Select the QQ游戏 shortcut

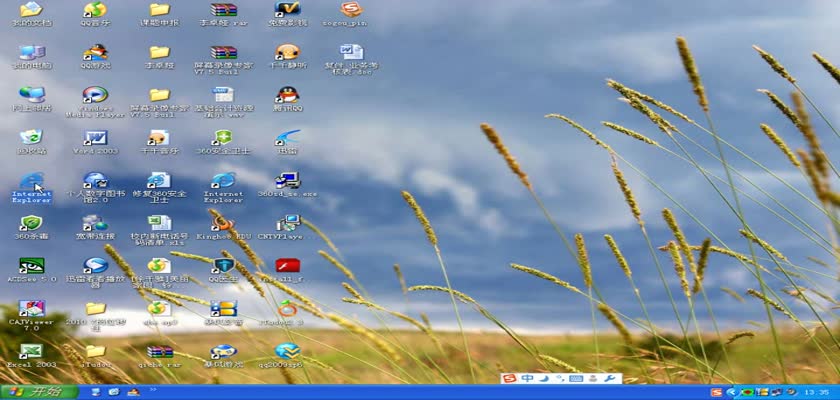[x=95, y=57]
